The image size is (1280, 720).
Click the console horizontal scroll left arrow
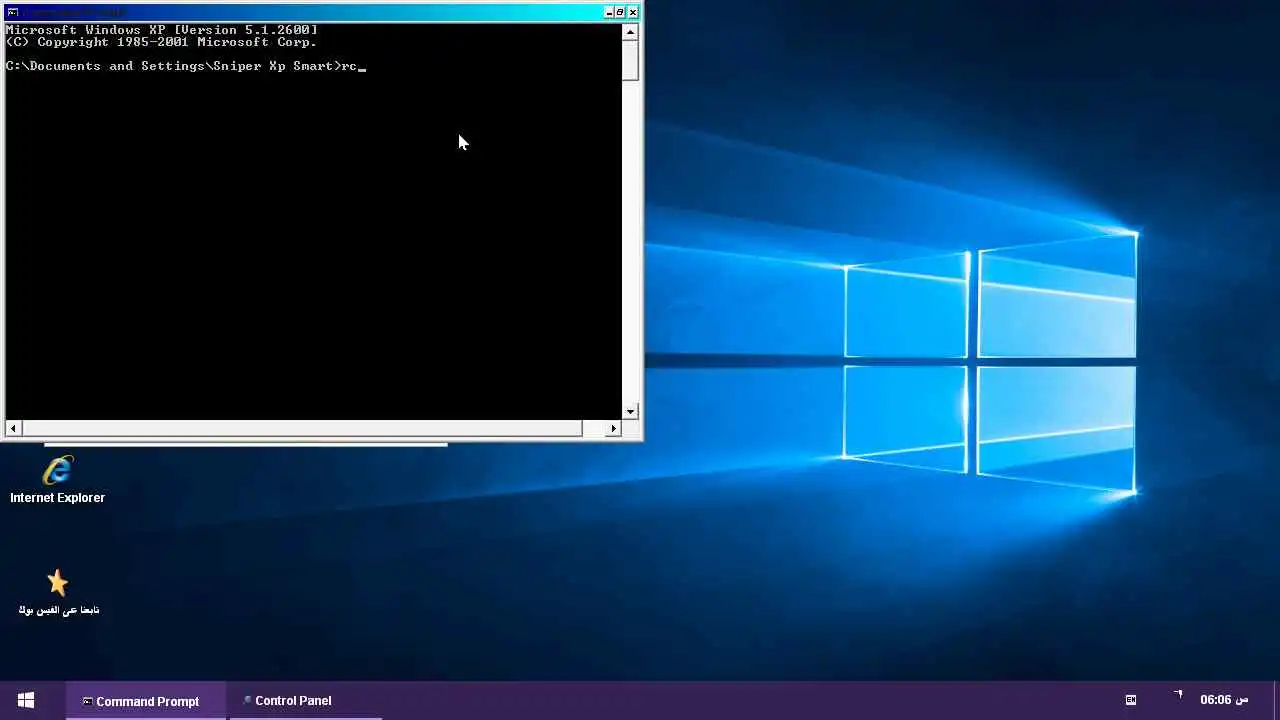point(13,428)
